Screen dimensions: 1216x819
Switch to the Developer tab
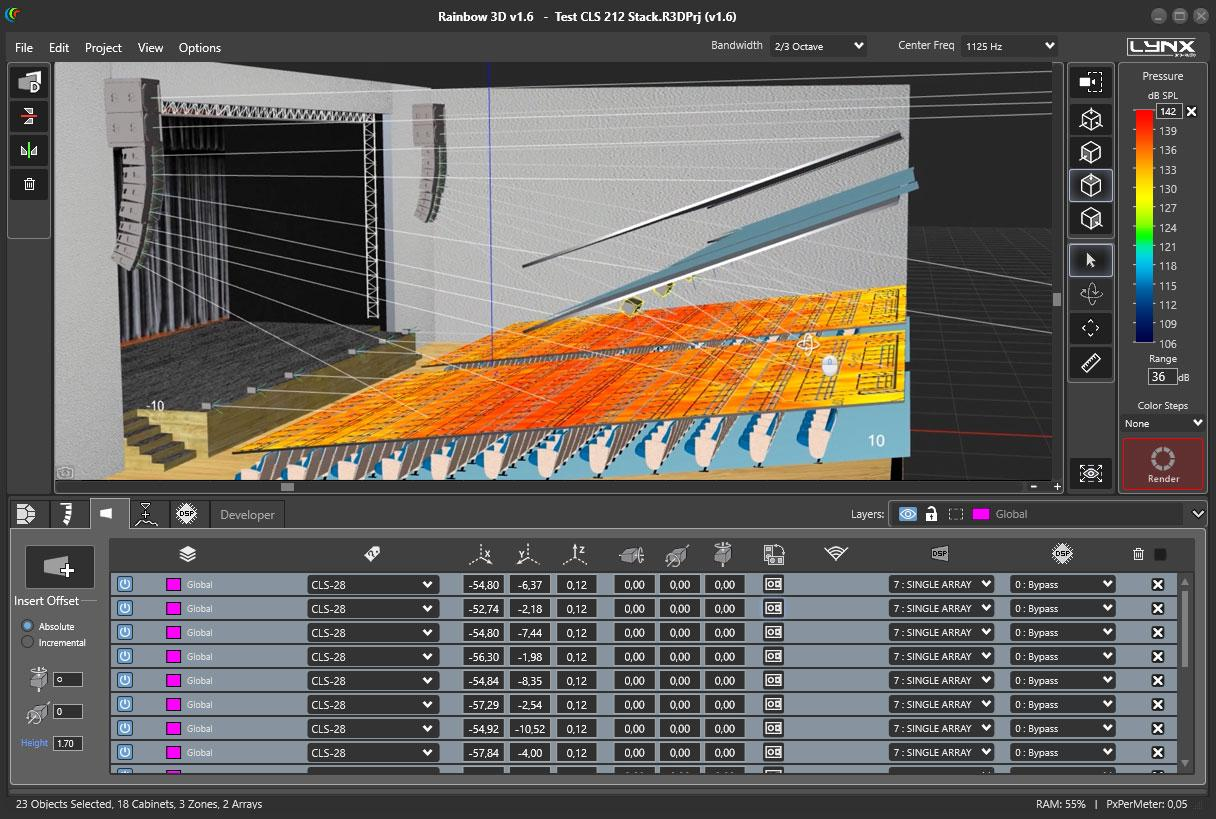click(247, 515)
